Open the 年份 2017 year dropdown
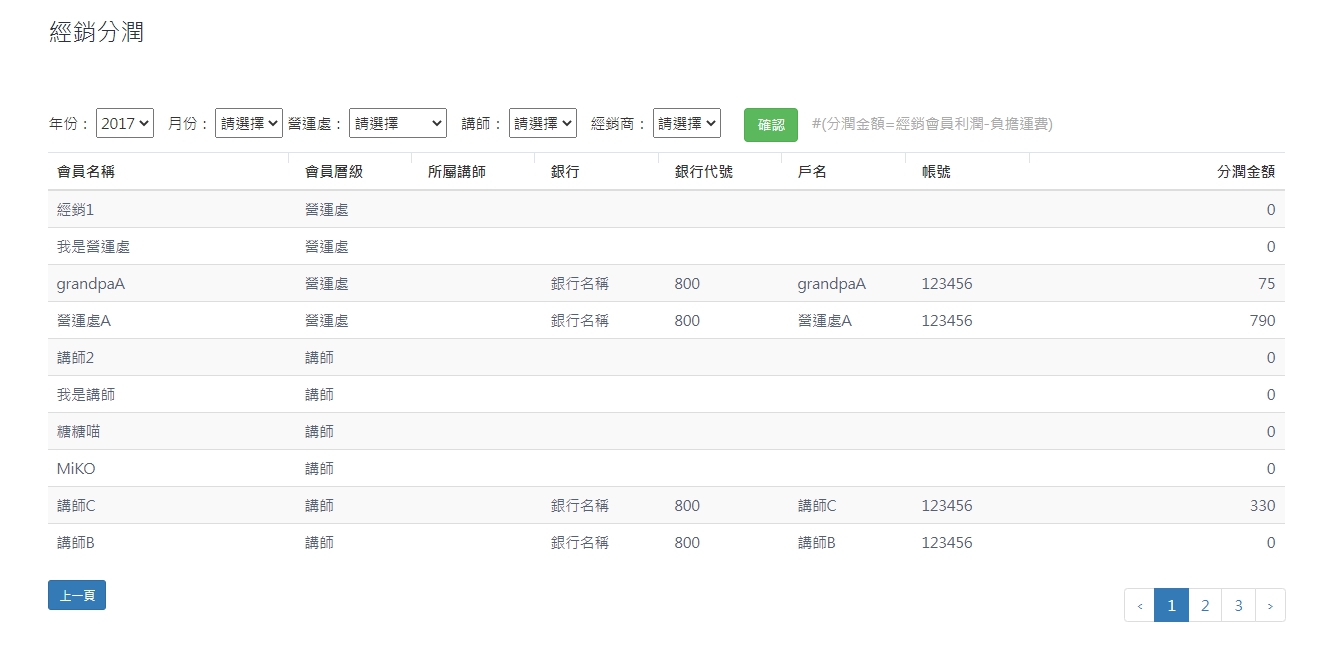The height and width of the screenshot is (663, 1319). coord(125,123)
